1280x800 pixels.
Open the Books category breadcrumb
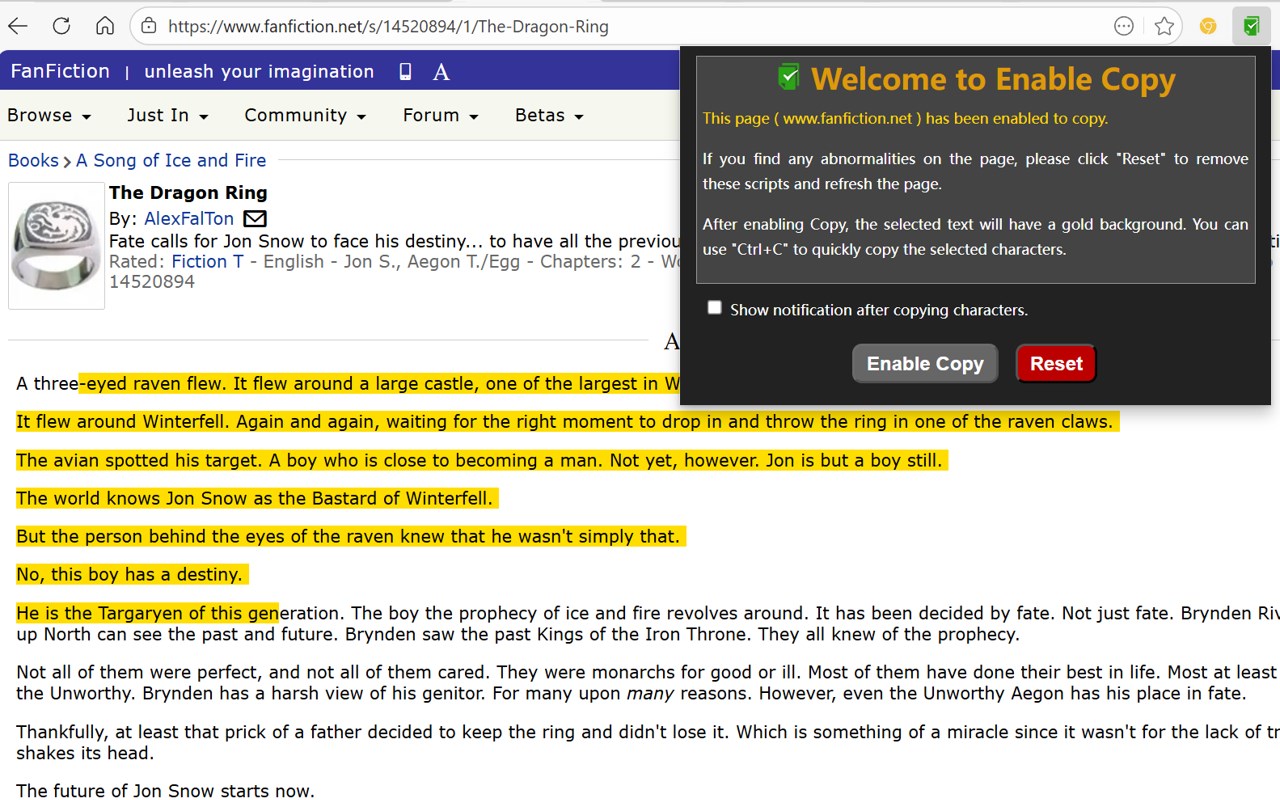pyautogui.click(x=33, y=160)
